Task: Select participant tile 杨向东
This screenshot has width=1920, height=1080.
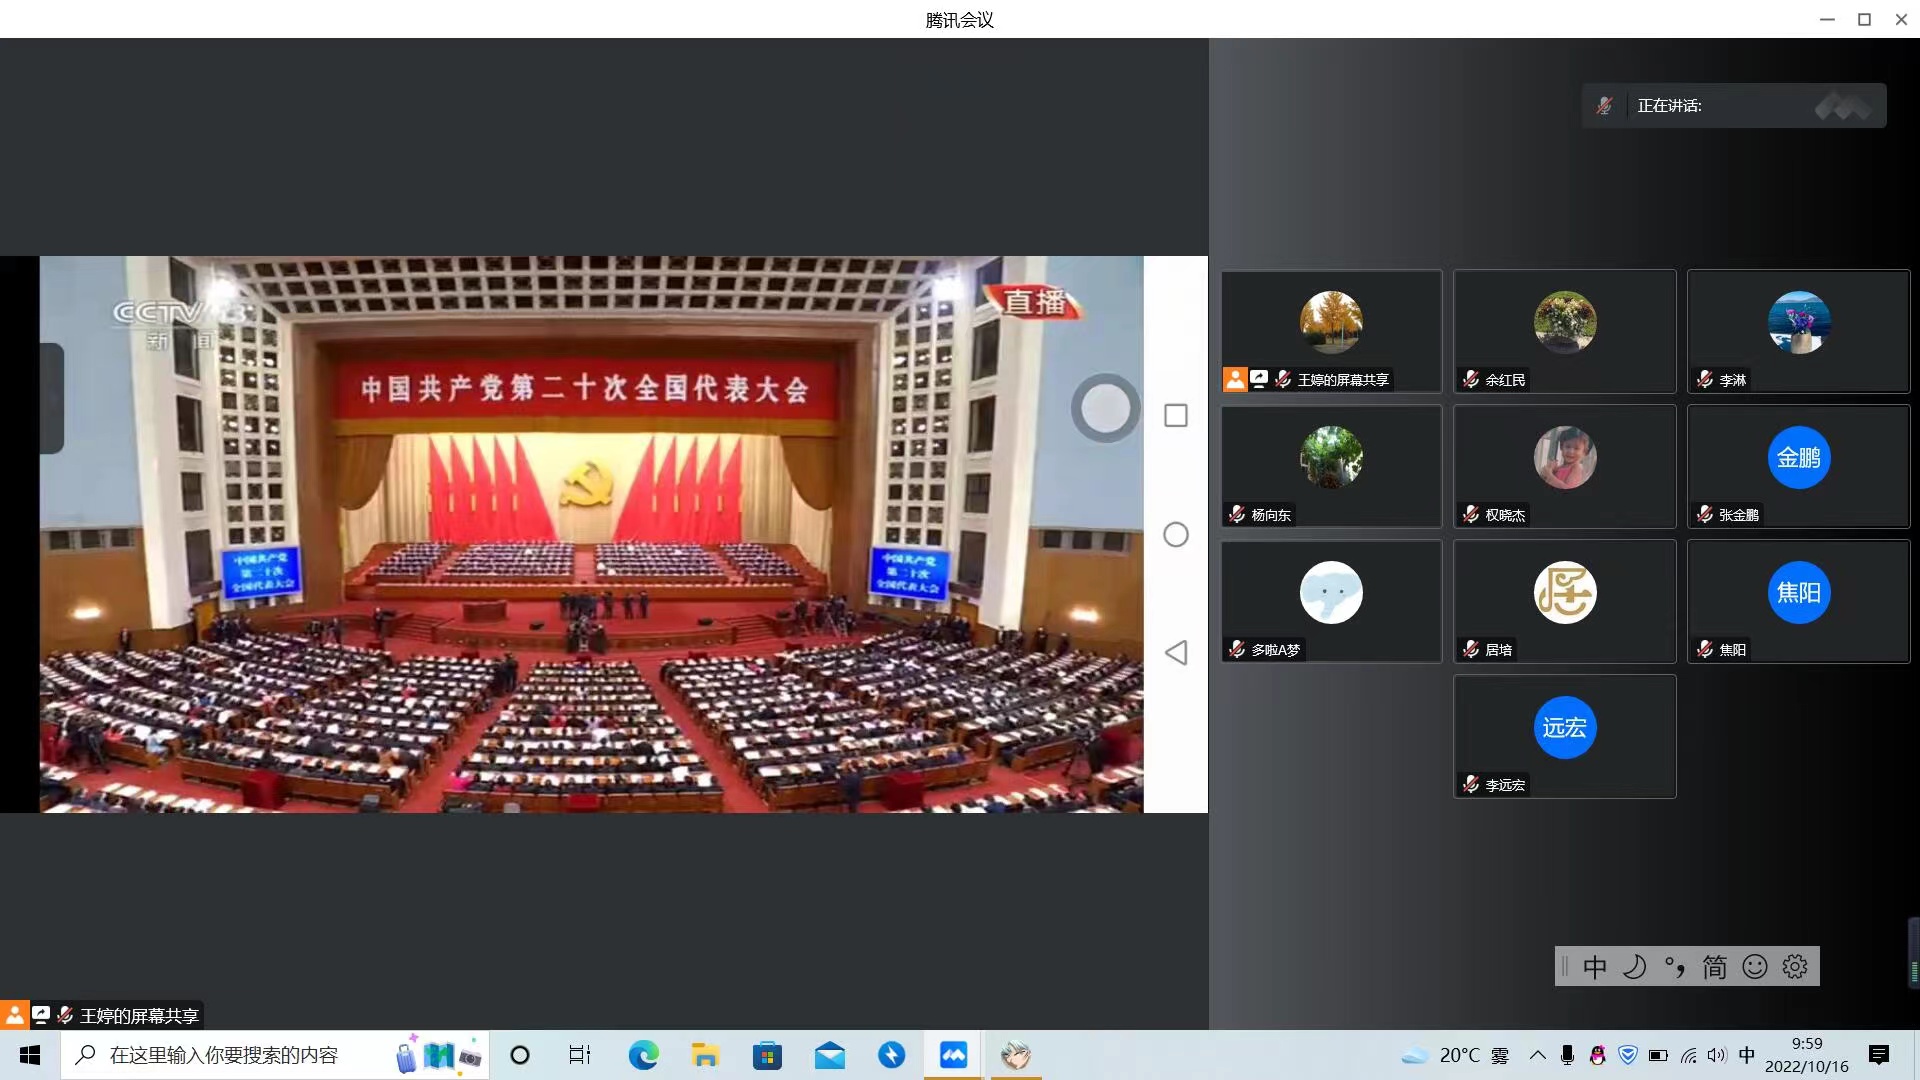Action: tap(1331, 466)
